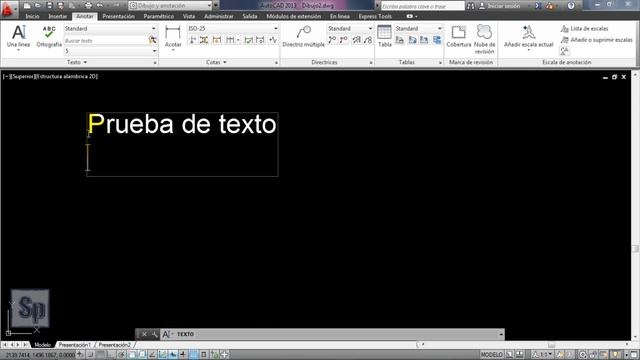Open the Express Tools ribbon tab

click(x=375, y=16)
